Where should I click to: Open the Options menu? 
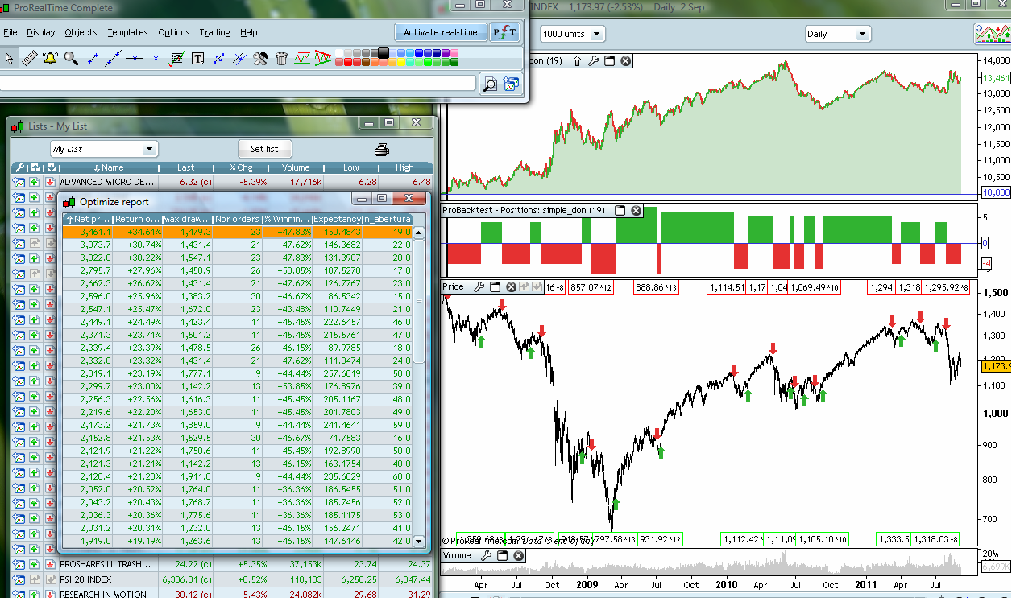coord(173,32)
